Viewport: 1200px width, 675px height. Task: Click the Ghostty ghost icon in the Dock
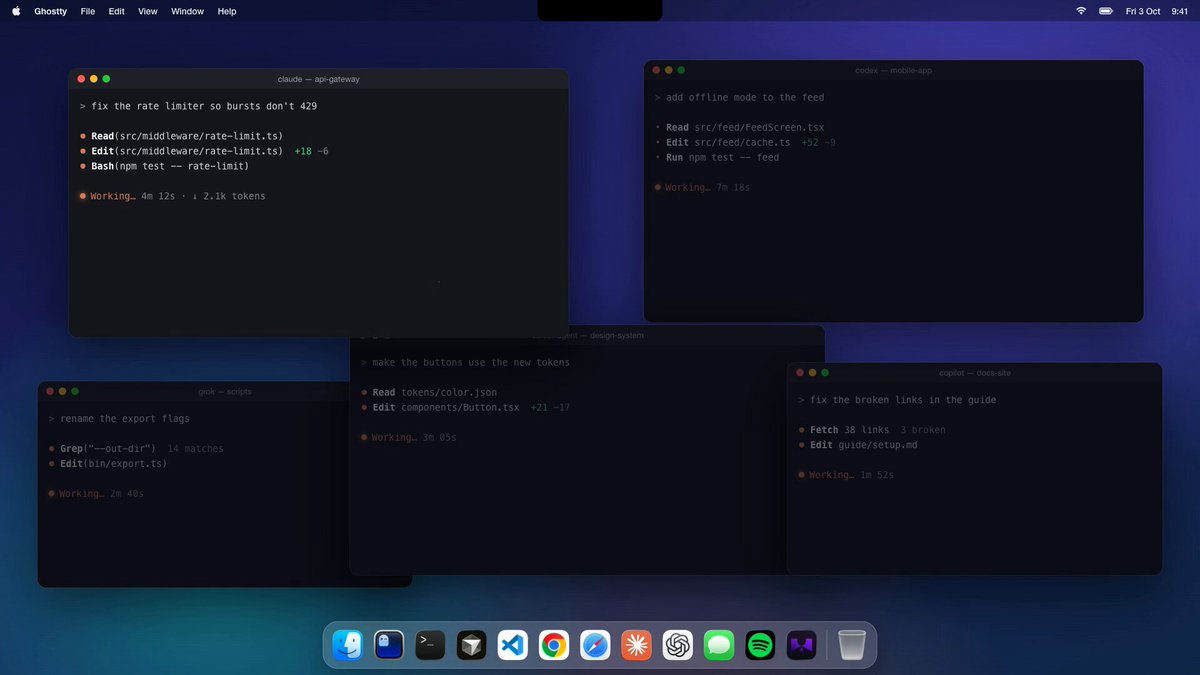tap(389, 645)
